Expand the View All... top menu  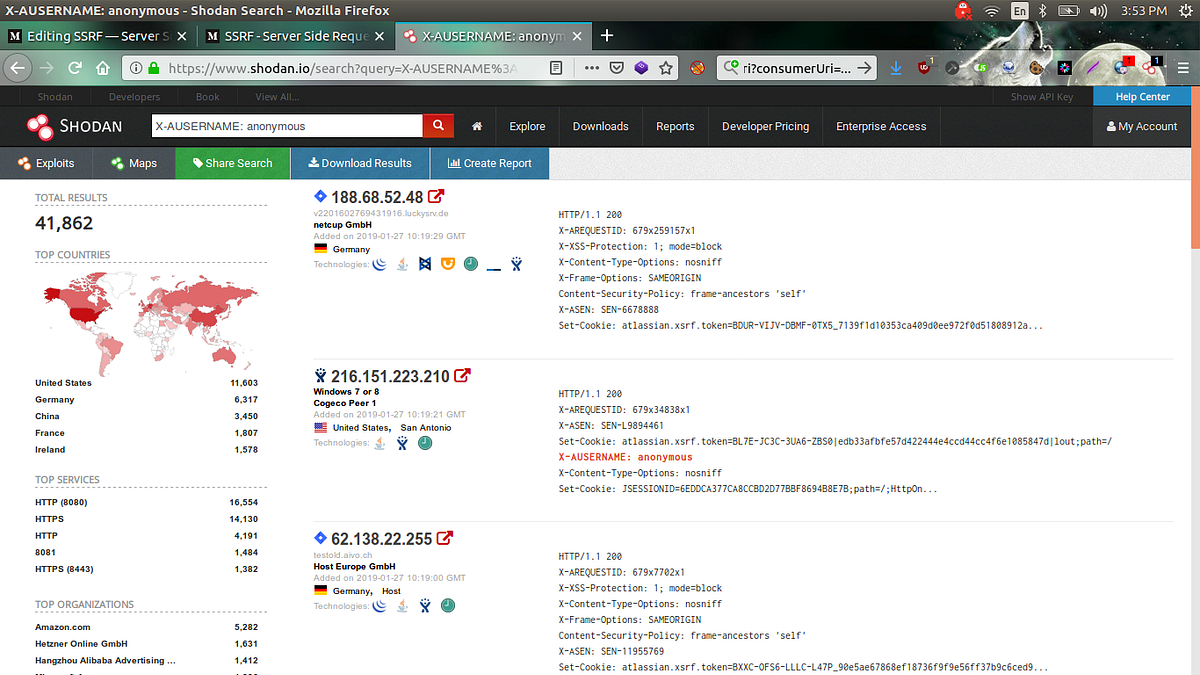click(277, 97)
